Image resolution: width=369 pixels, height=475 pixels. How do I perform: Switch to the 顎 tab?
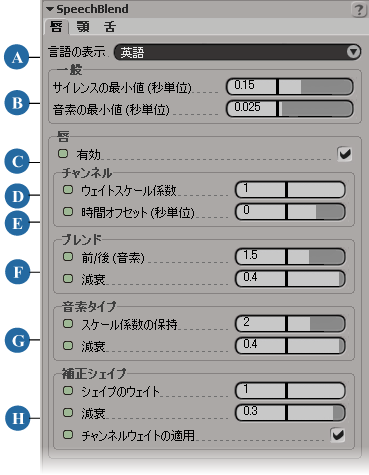click(x=83, y=27)
